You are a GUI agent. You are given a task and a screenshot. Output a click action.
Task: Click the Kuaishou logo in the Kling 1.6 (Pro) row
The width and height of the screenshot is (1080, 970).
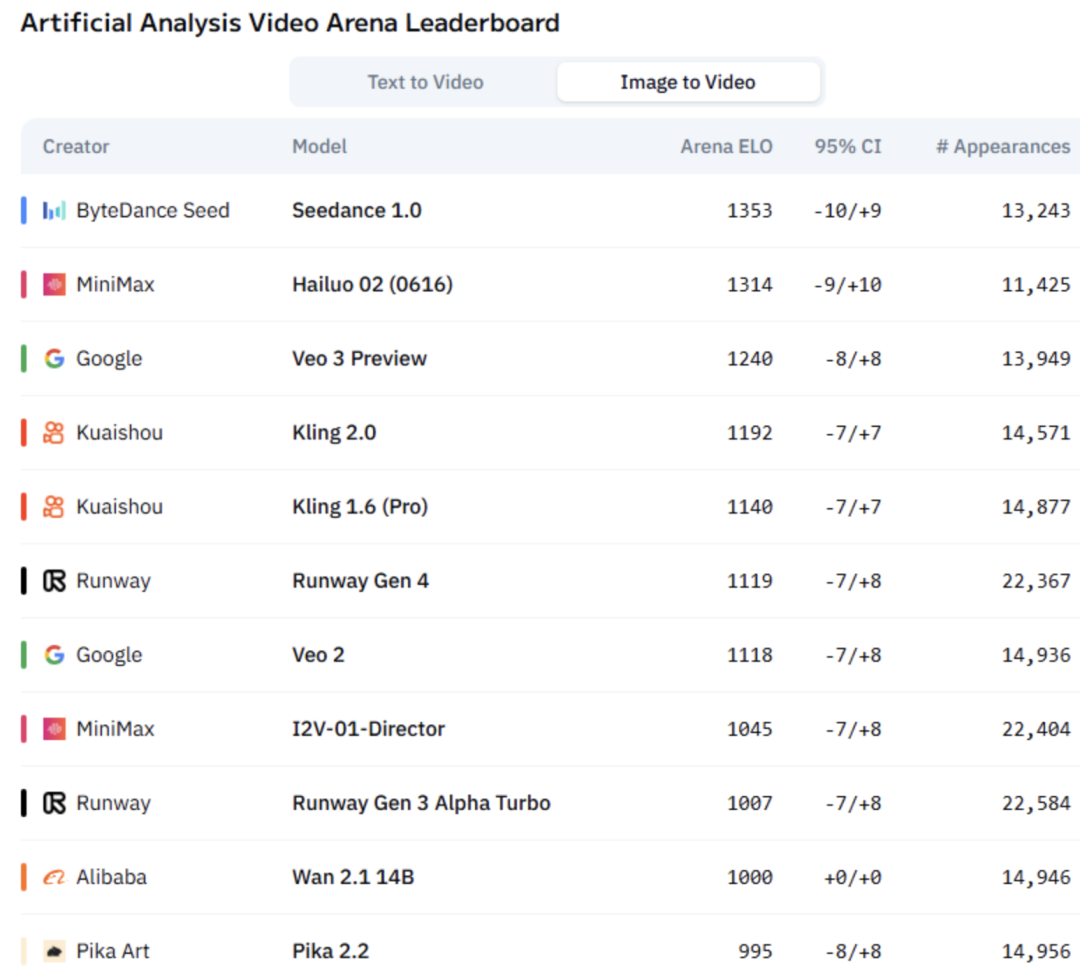click(54, 506)
